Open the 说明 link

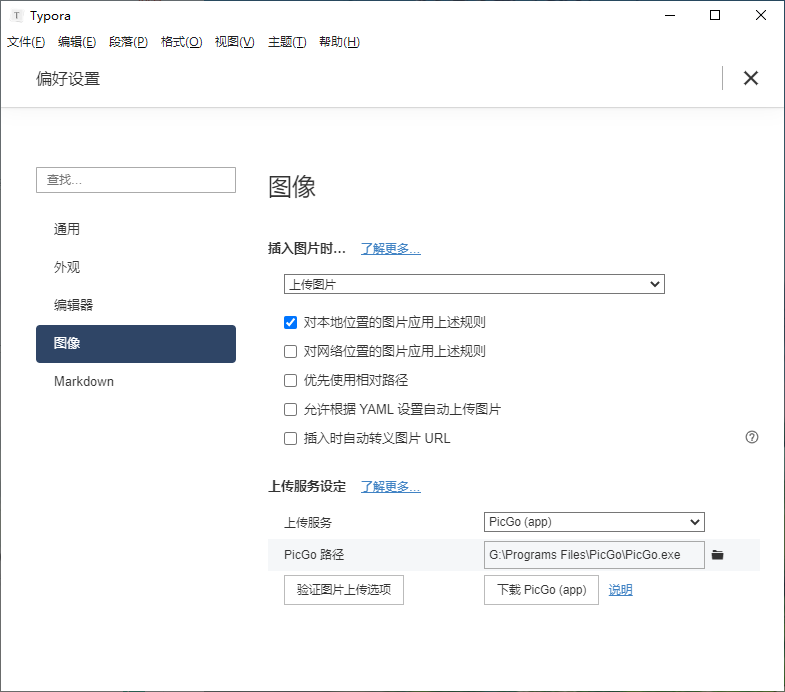(620, 590)
